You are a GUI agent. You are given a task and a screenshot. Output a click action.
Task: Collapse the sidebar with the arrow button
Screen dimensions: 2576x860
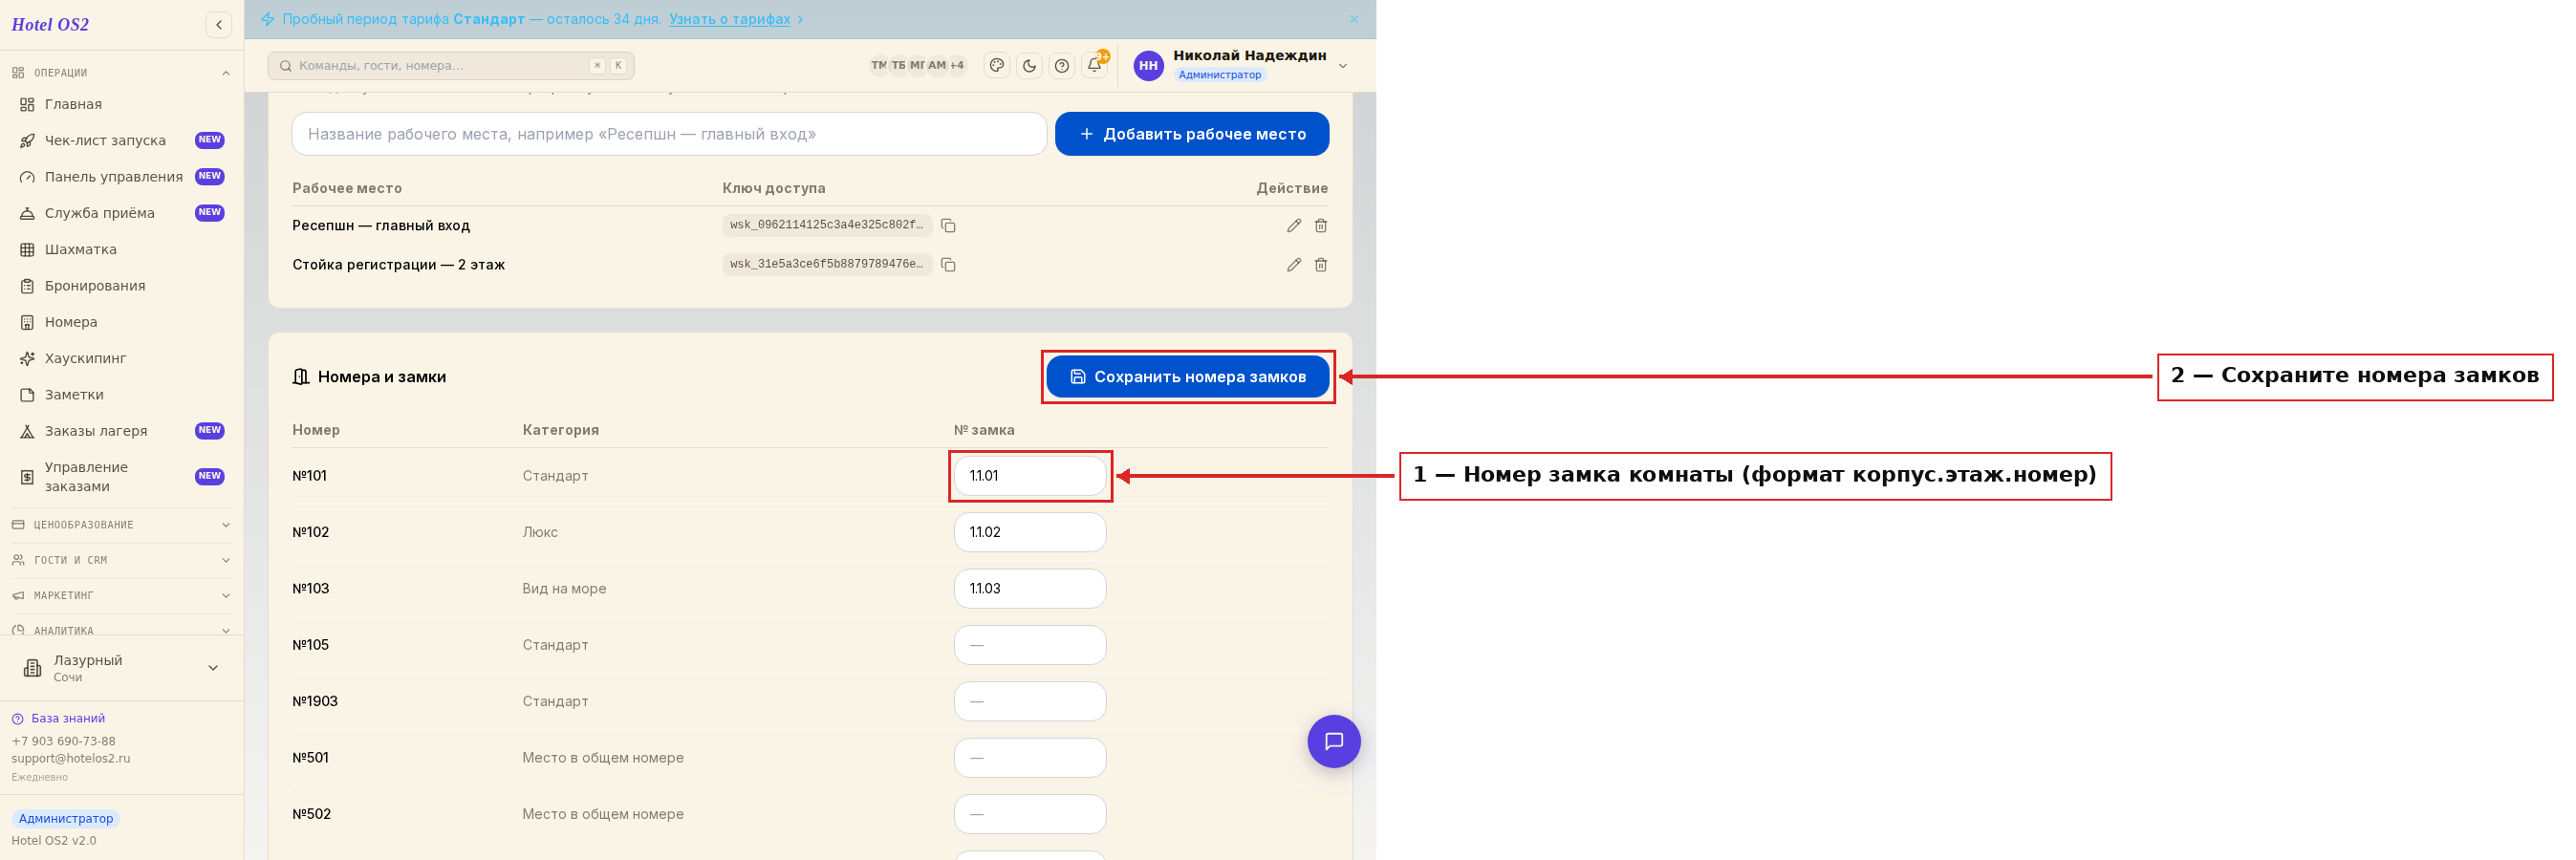[218, 25]
